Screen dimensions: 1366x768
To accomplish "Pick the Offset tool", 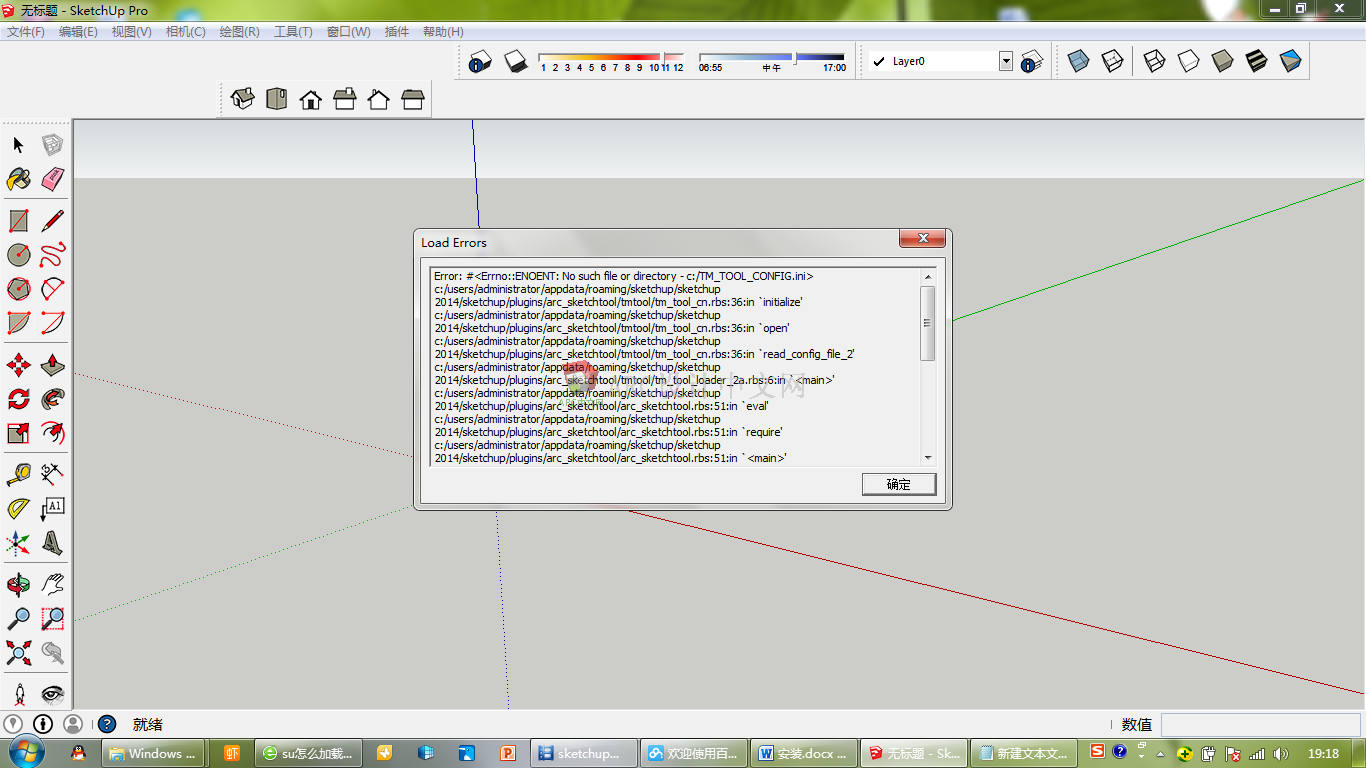I will tap(53, 433).
